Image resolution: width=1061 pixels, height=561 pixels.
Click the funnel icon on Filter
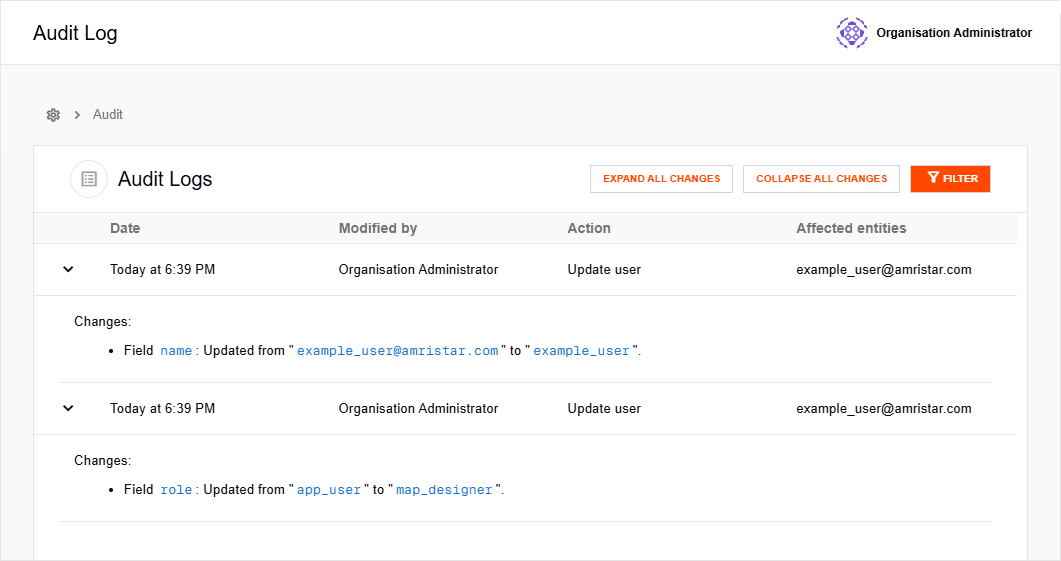(x=933, y=178)
